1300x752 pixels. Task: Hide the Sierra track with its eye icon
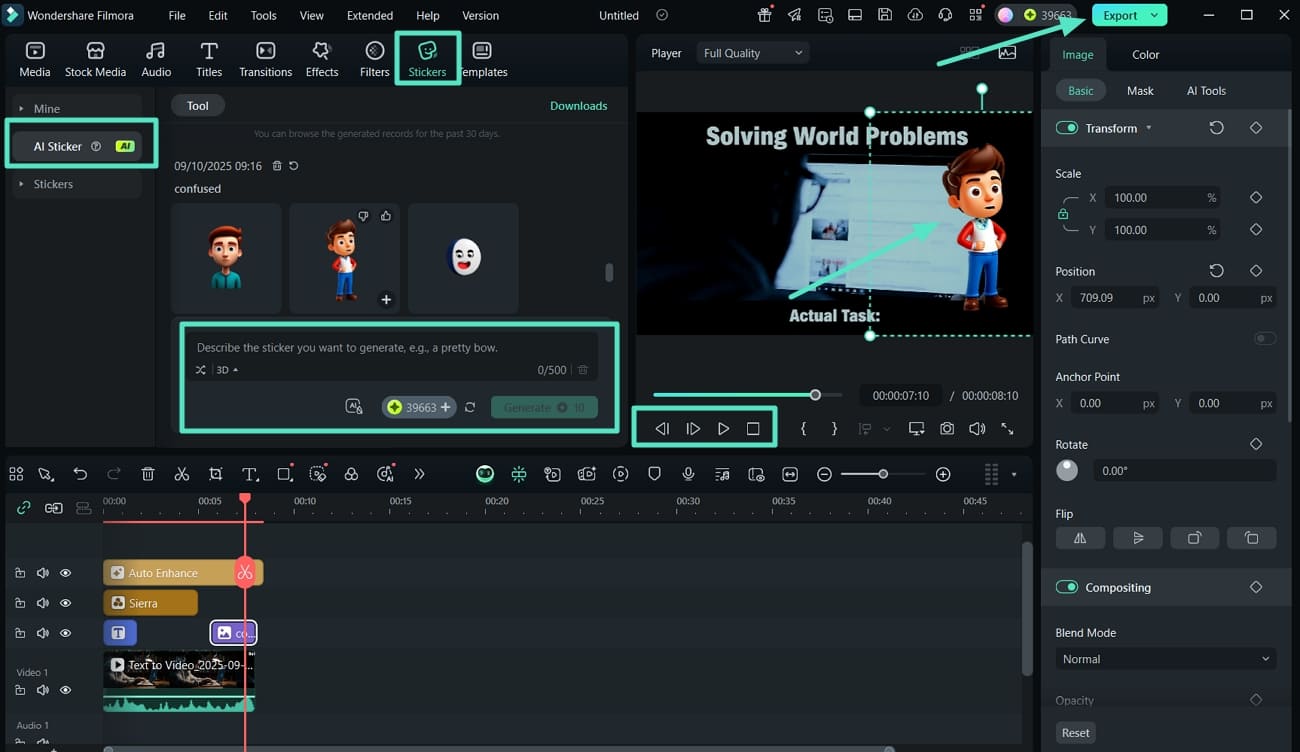tap(66, 603)
